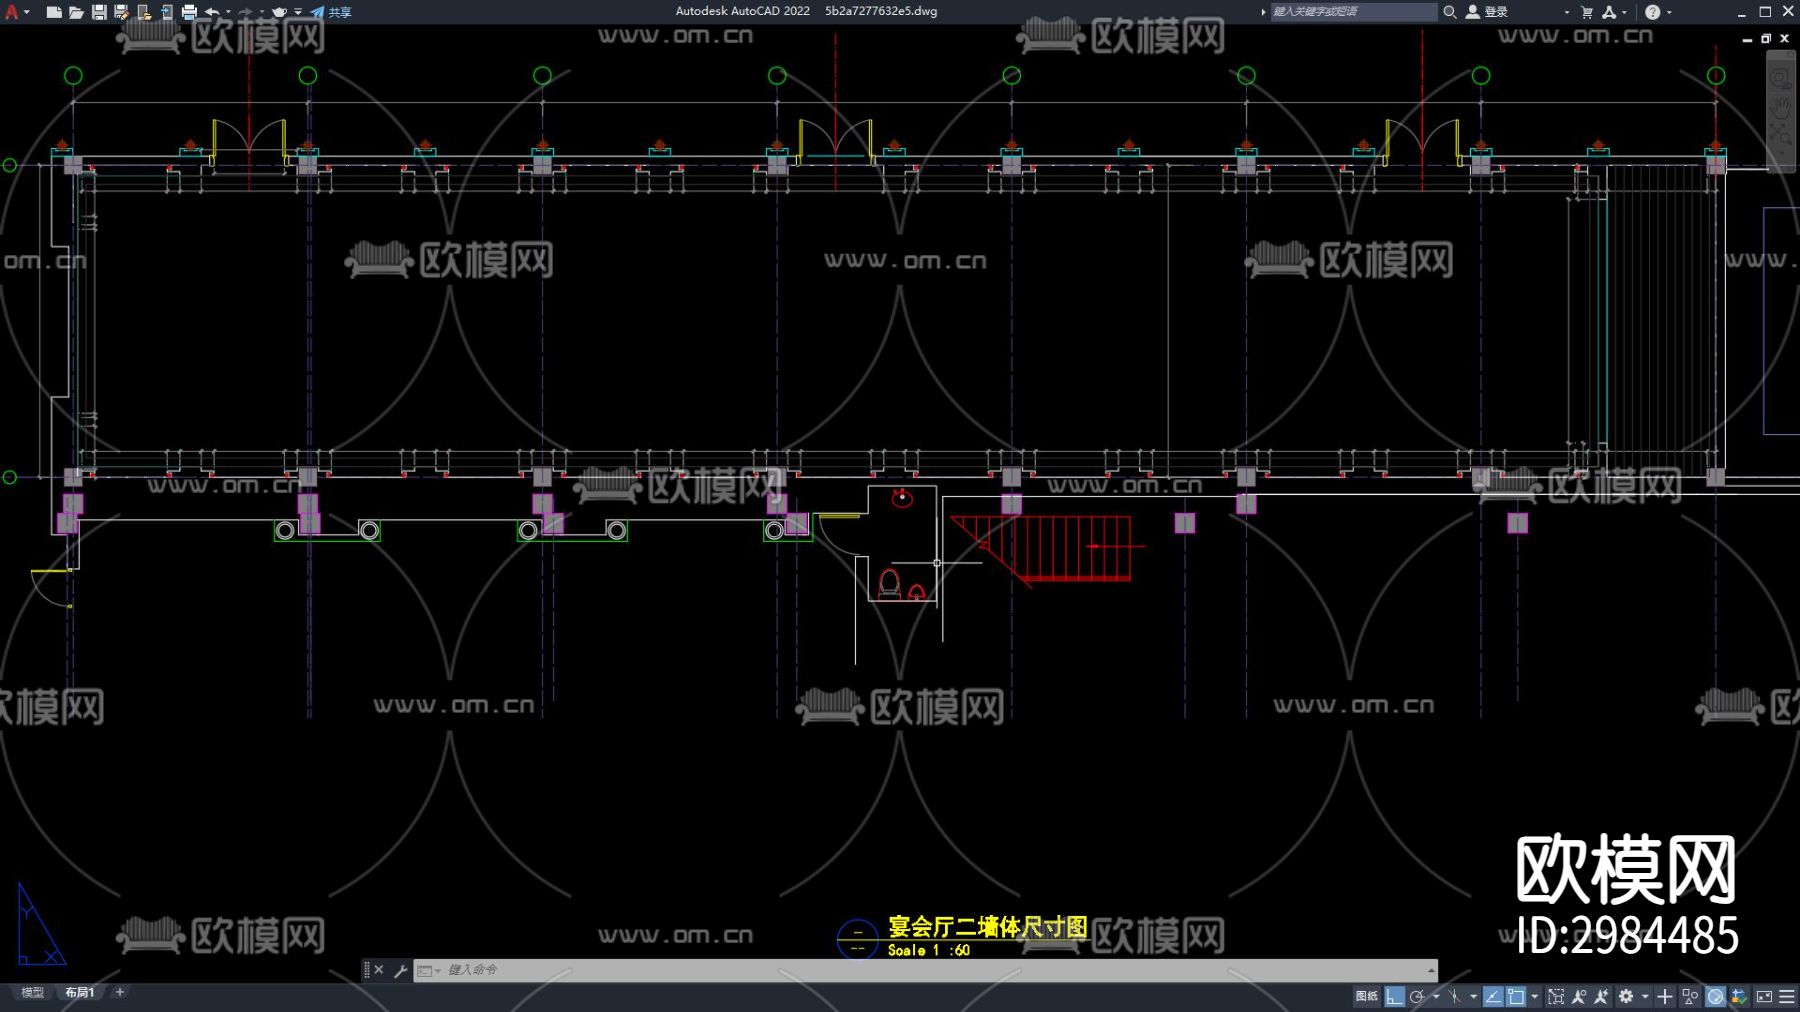Click the 共享 (Share) button
1800x1012 pixels.
(x=332, y=12)
